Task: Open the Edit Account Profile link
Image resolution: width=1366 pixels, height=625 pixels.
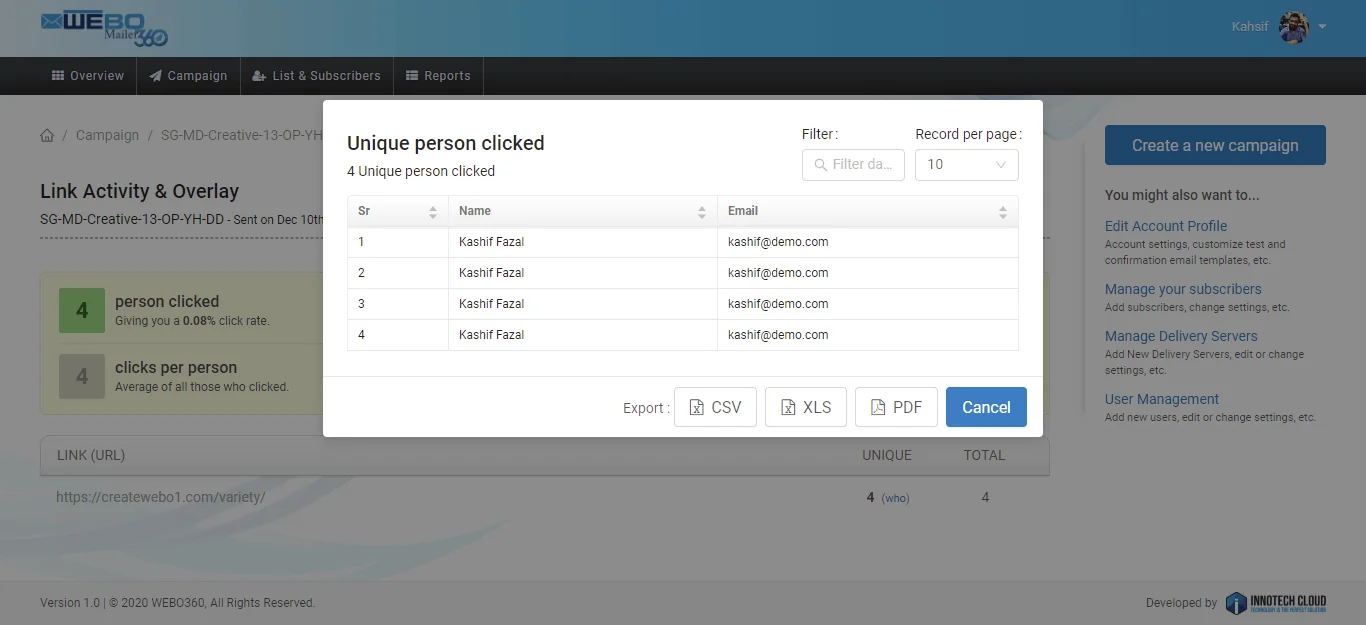Action: coord(1166,226)
